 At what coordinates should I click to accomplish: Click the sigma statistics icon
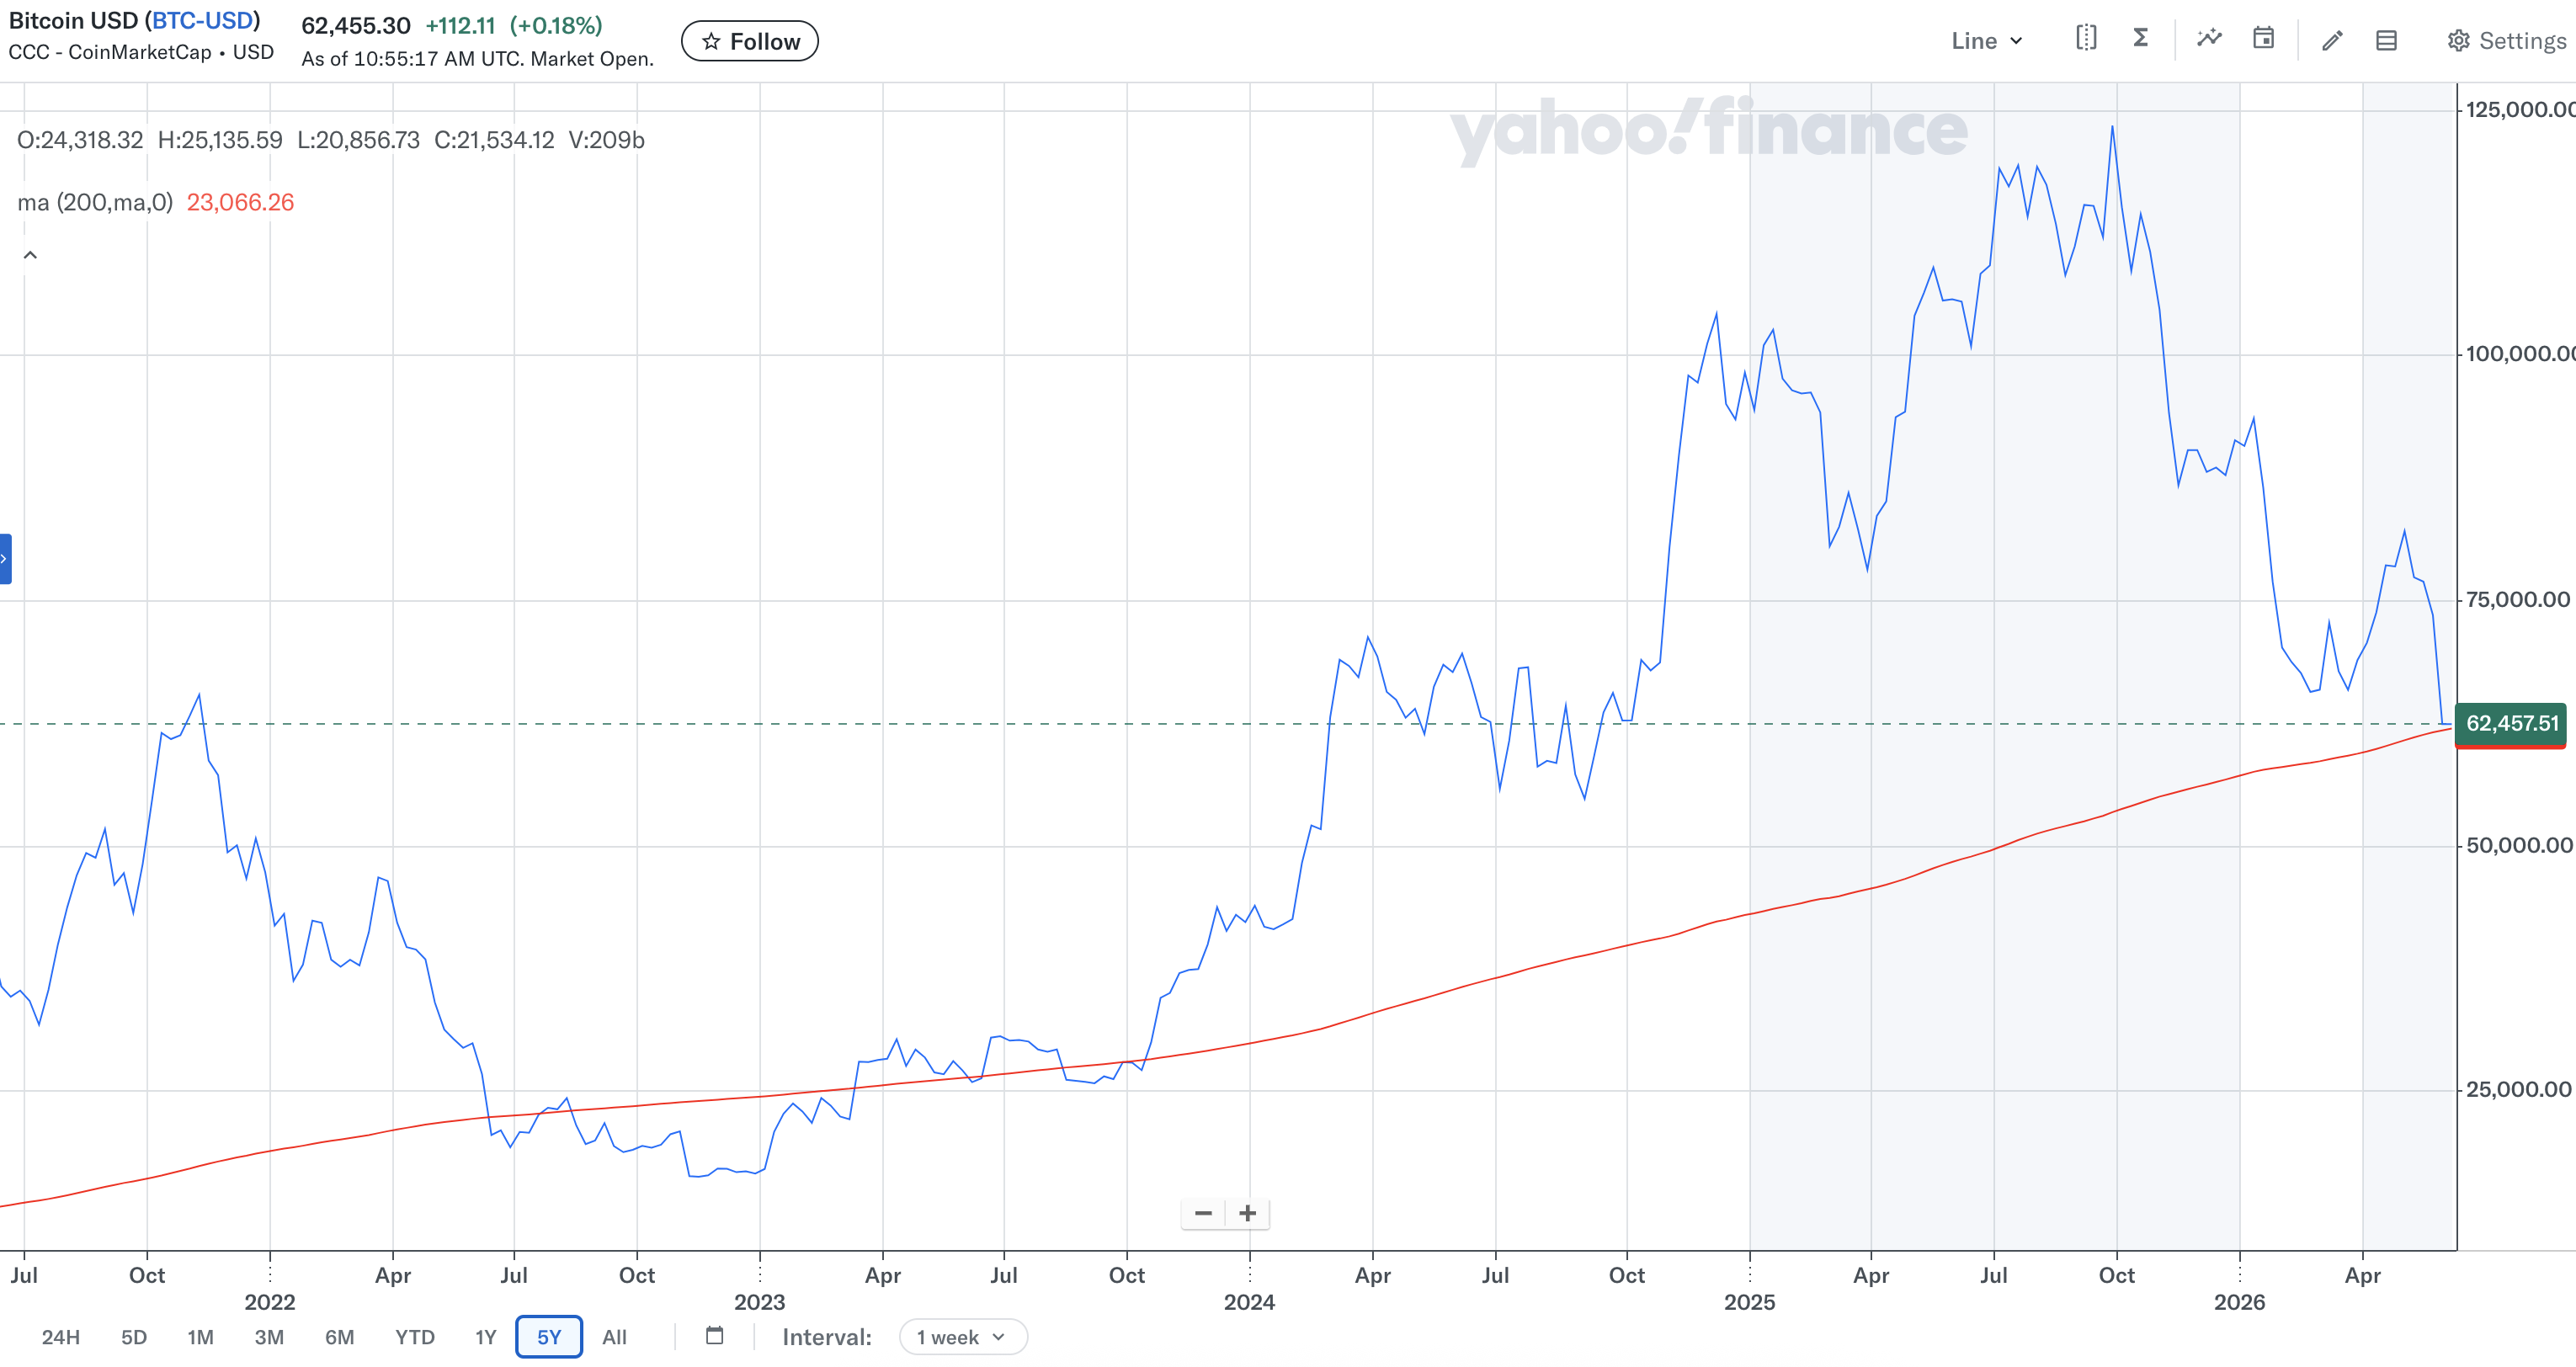tap(2141, 39)
